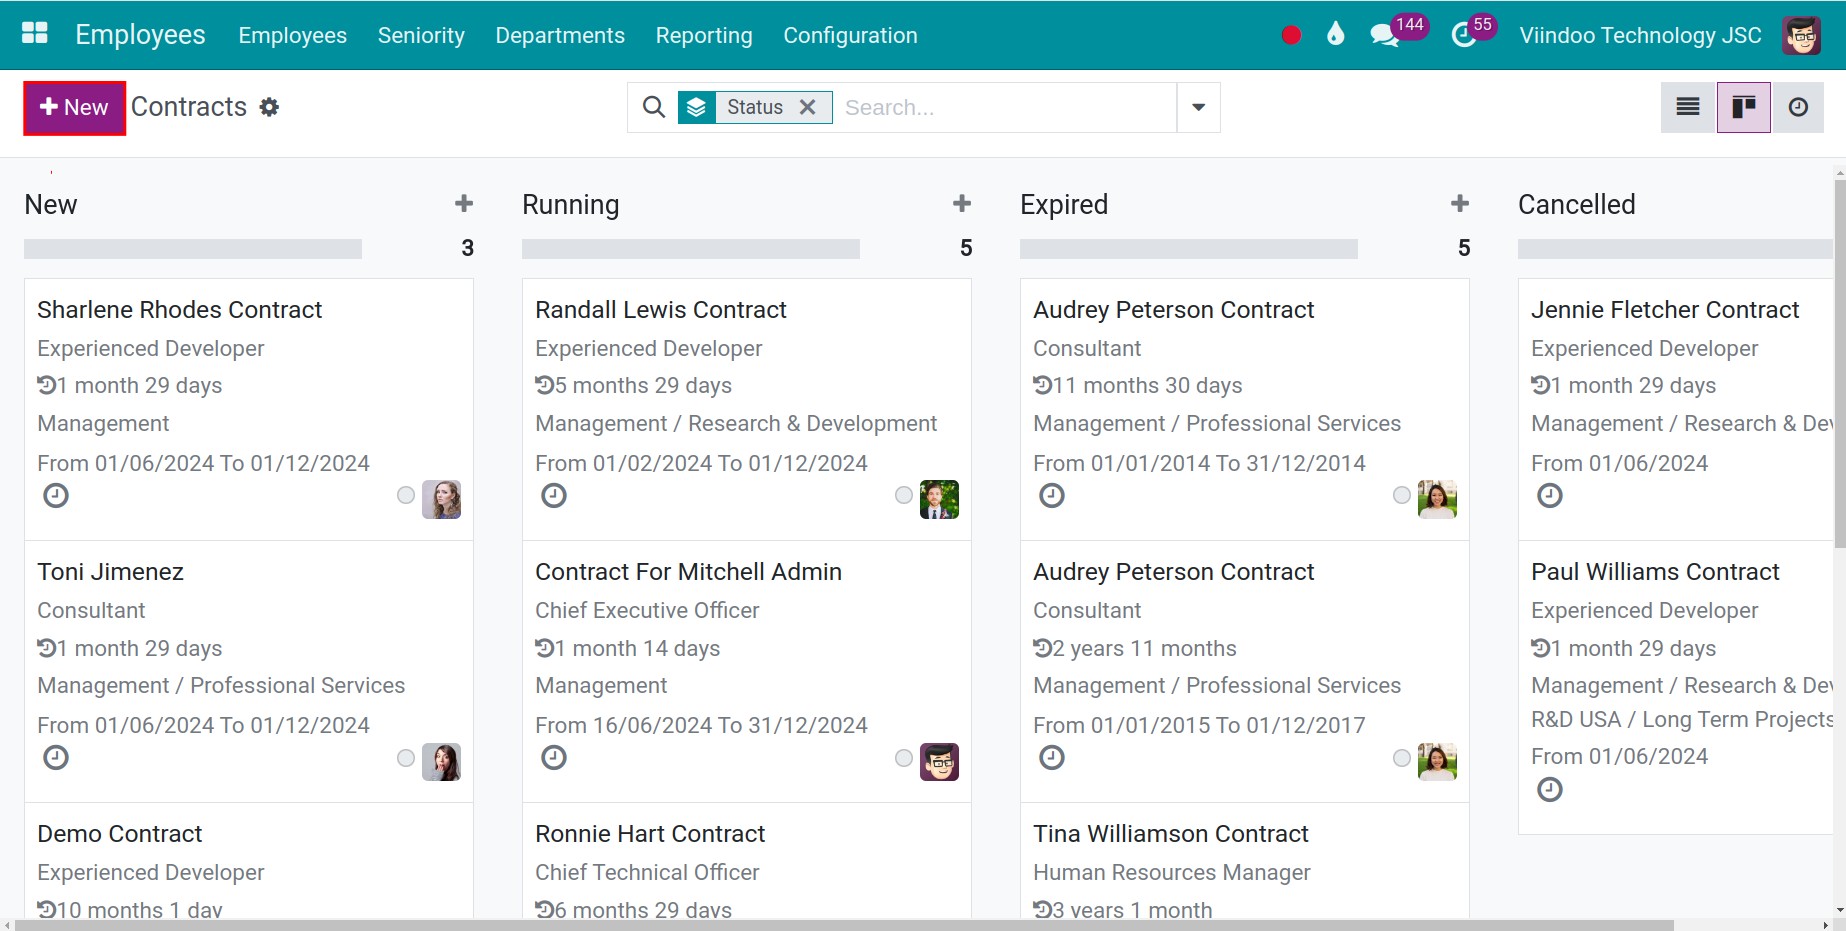Image resolution: width=1846 pixels, height=931 pixels.
Task: Open activity clock on Audrey Peterson 2014 contract
Action: [x=1052, y=496]
